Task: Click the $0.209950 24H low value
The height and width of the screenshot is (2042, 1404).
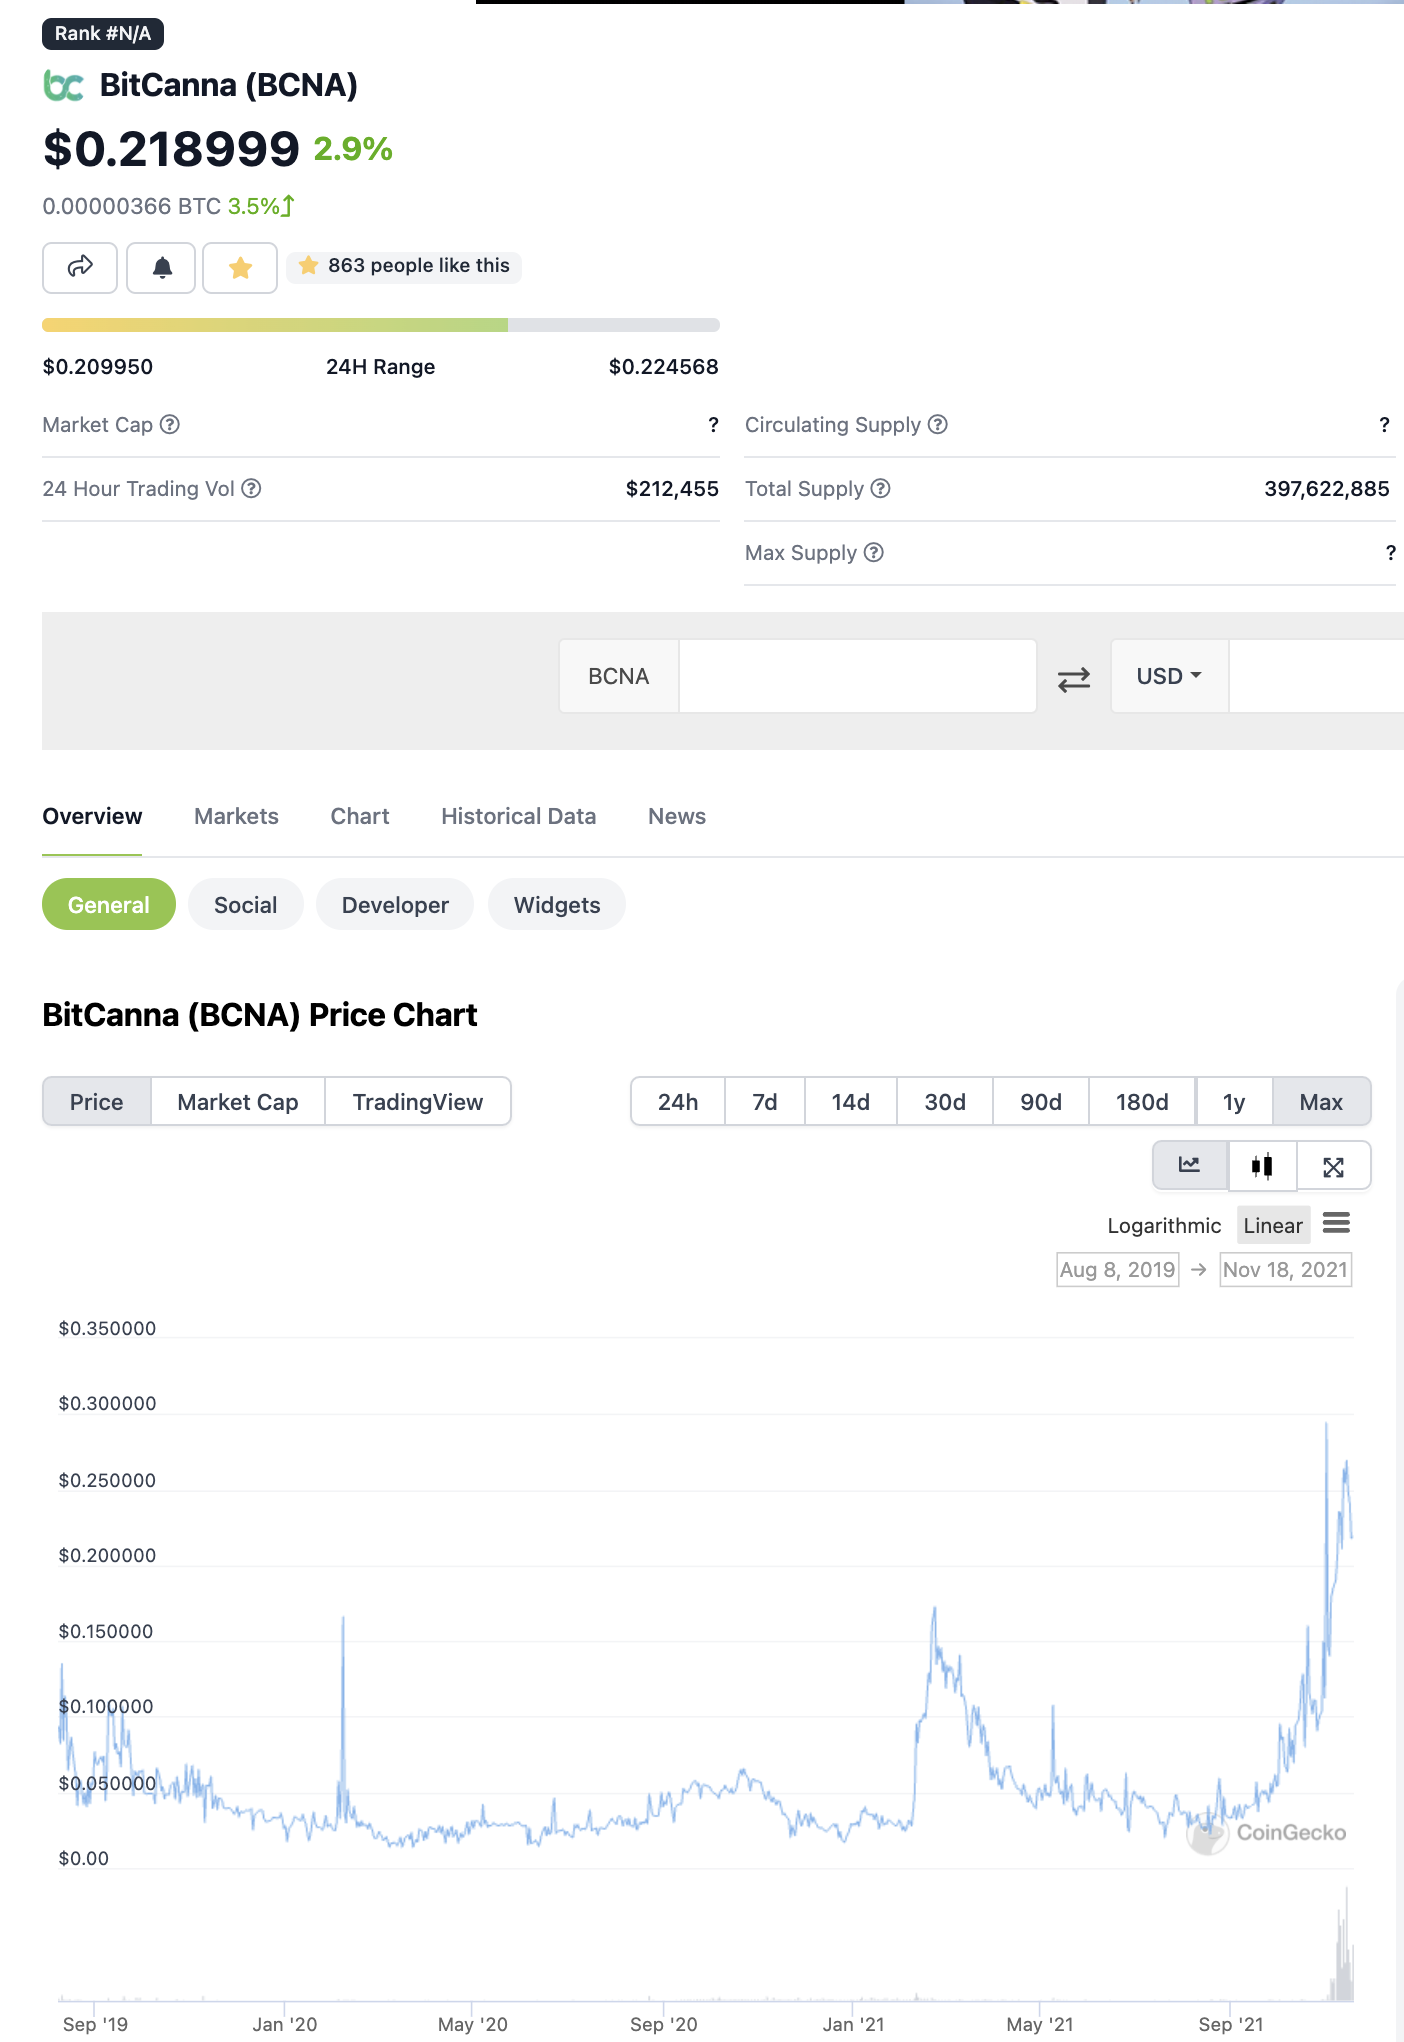Action: [x=98, y=367]
